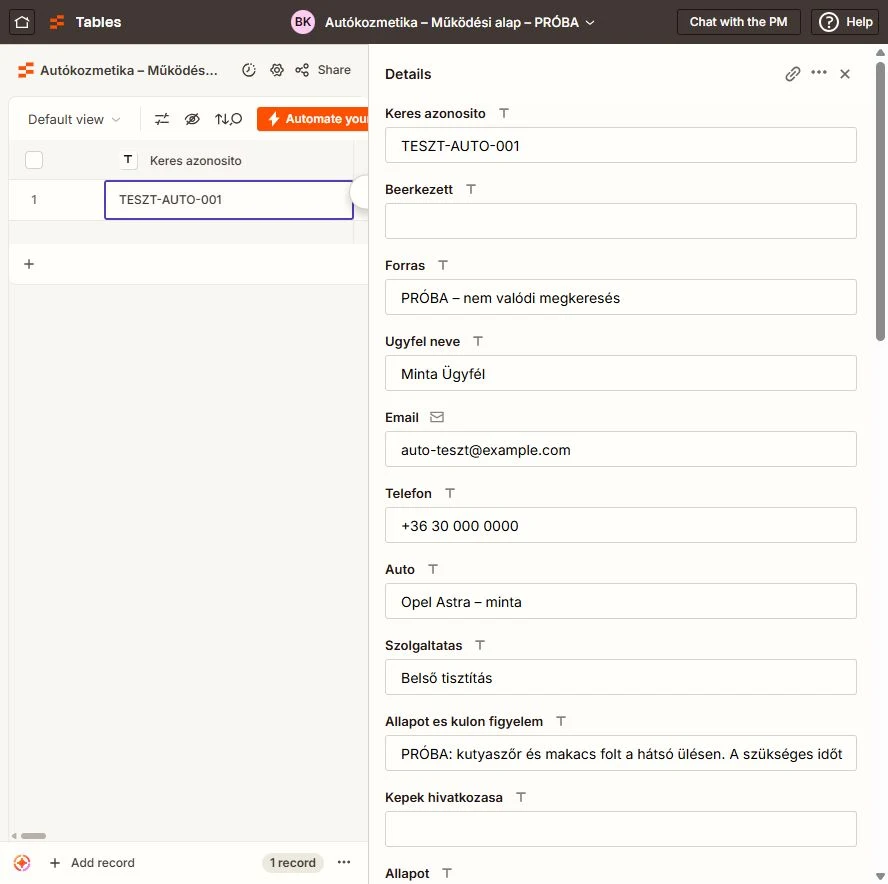888x884 pixels.
Task: Click the table logo beside Autókozmetika title
Action: 25,70
